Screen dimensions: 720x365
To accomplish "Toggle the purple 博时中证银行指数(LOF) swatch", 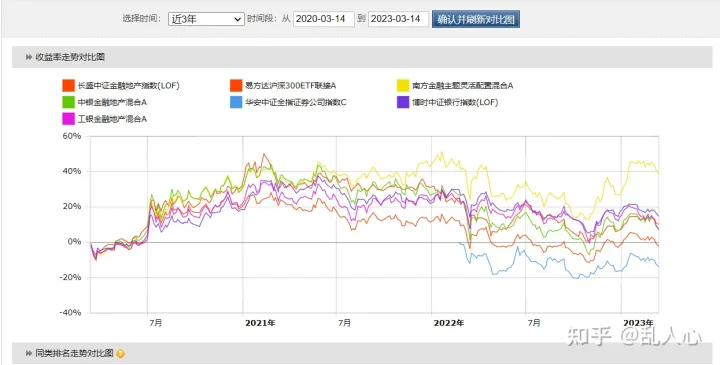I will (403, 102).
